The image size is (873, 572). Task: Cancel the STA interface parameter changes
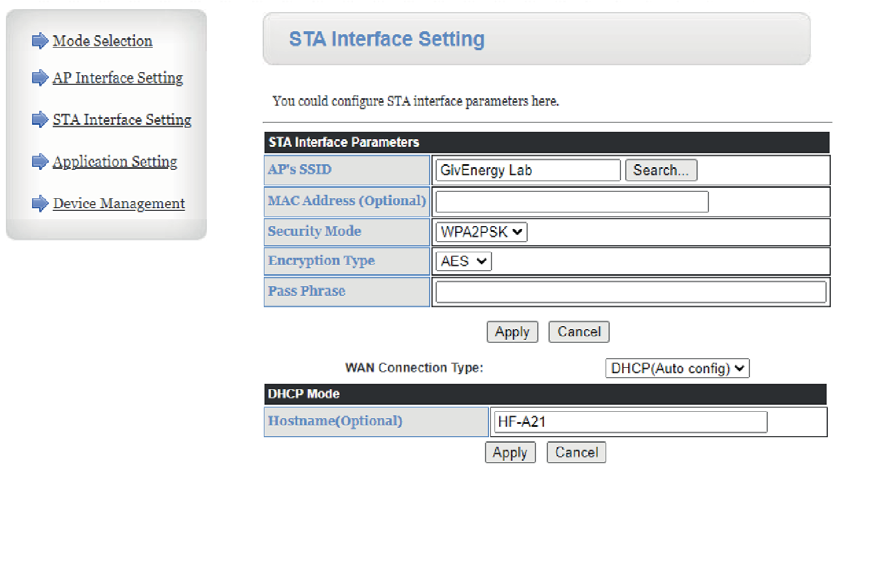(579, 332)
